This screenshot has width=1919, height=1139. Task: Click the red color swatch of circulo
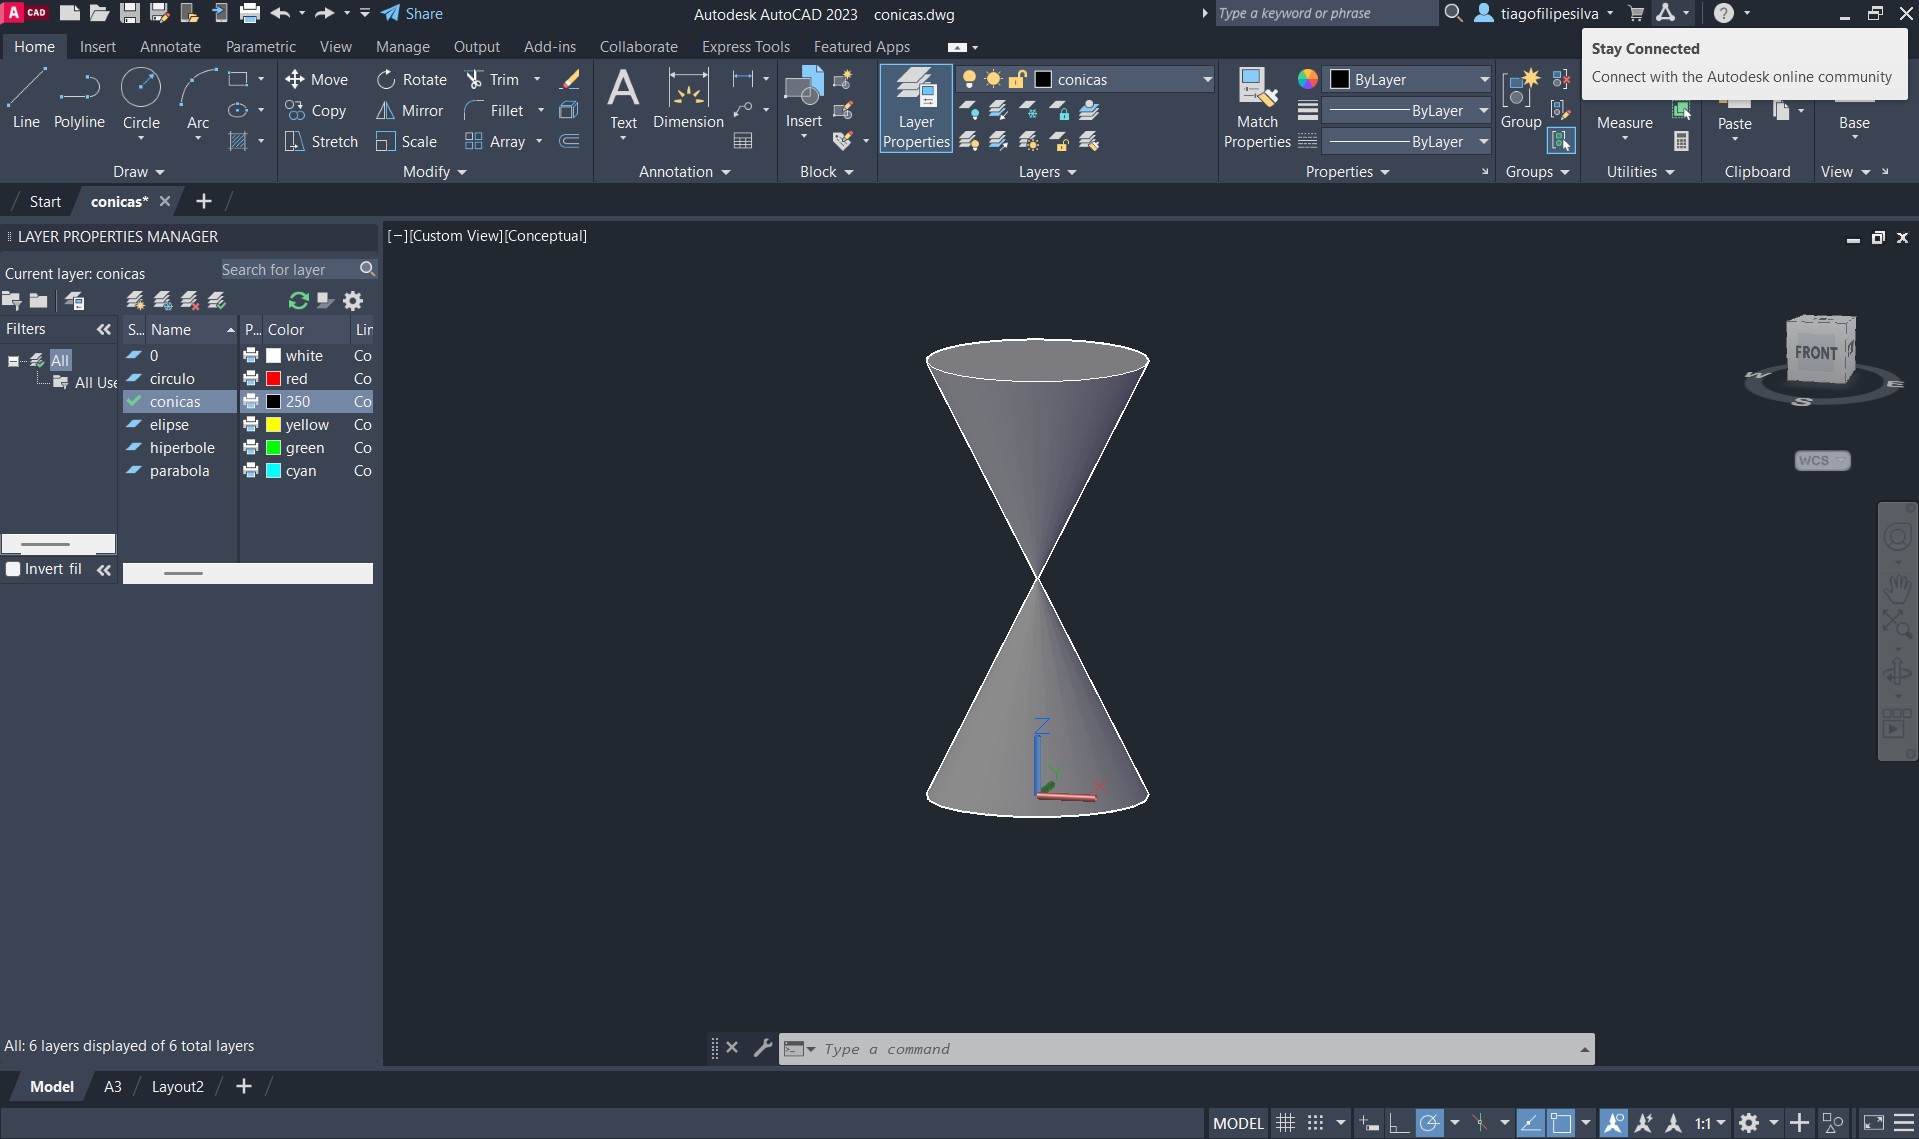273,379
